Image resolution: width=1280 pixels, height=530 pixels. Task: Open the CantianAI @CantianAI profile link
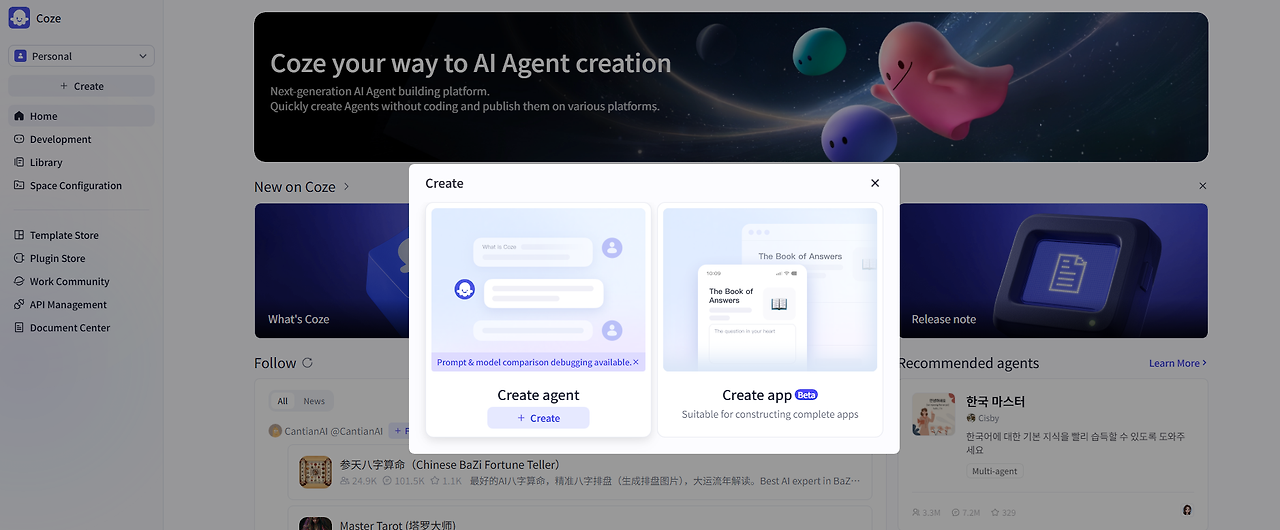pyautogui.click(x=334, y=431)
